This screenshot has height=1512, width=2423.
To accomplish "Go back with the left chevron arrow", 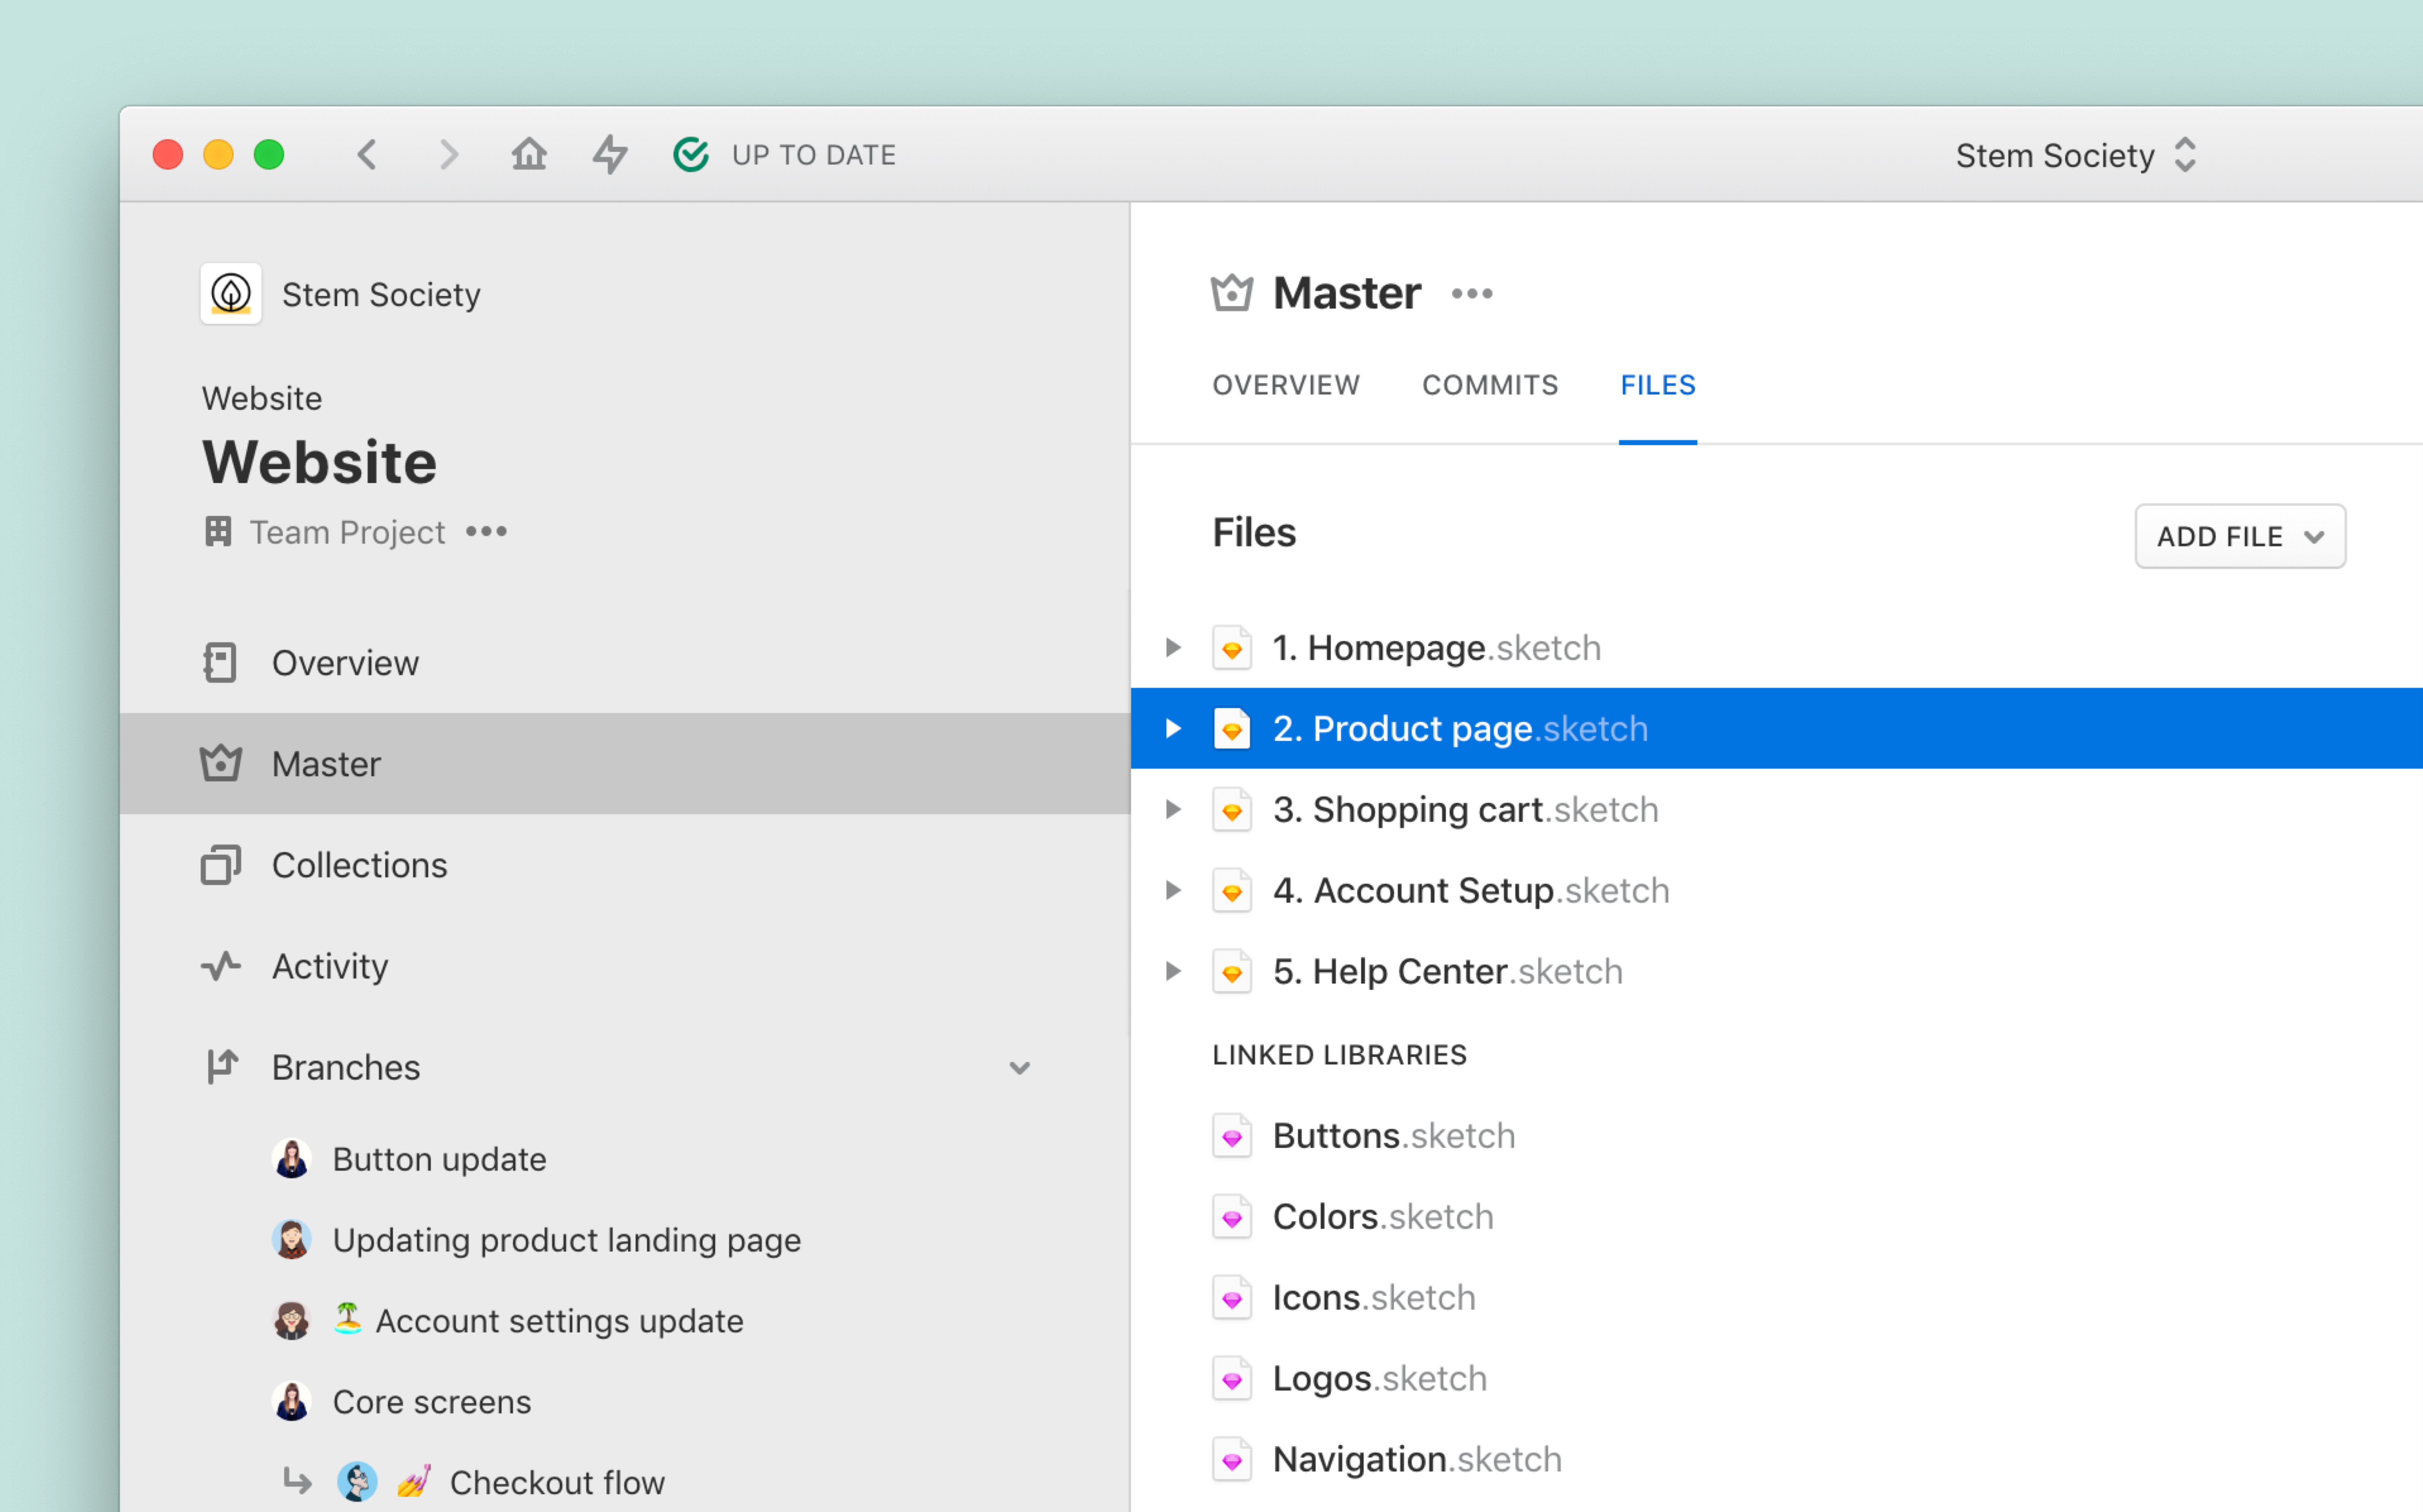I will [x=367, y=155].
